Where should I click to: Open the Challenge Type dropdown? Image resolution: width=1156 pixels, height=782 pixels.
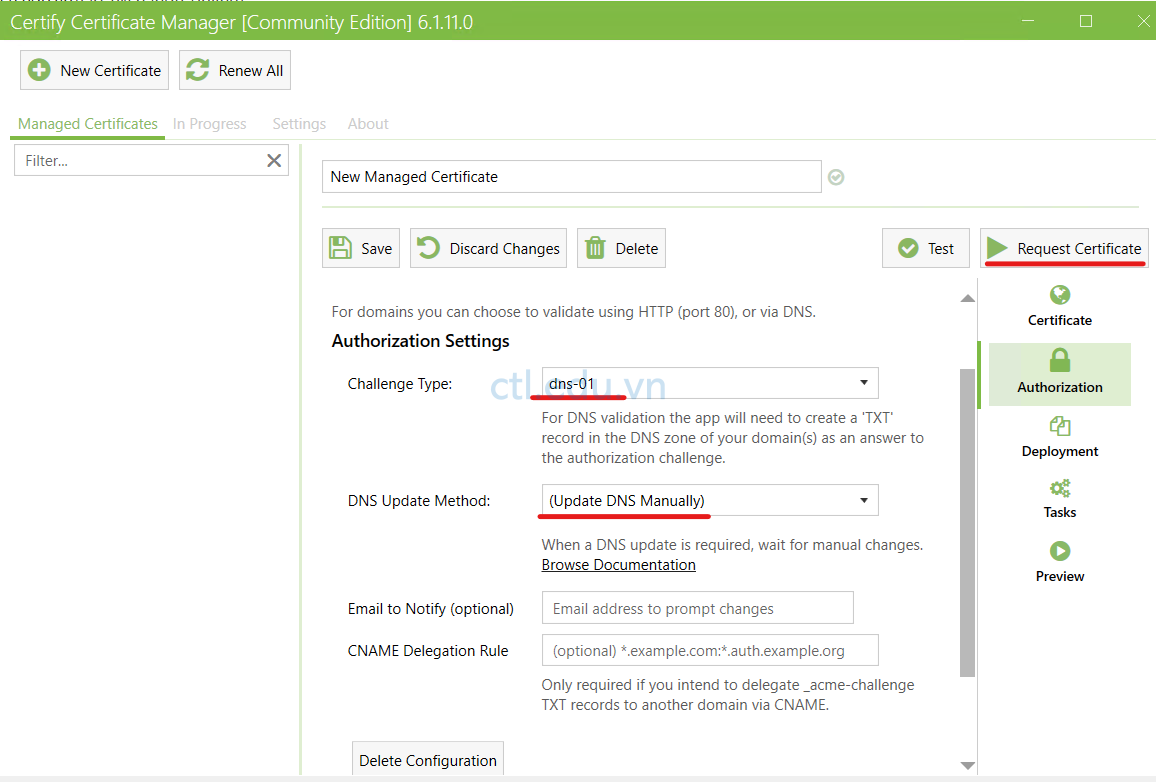(862, 383)
